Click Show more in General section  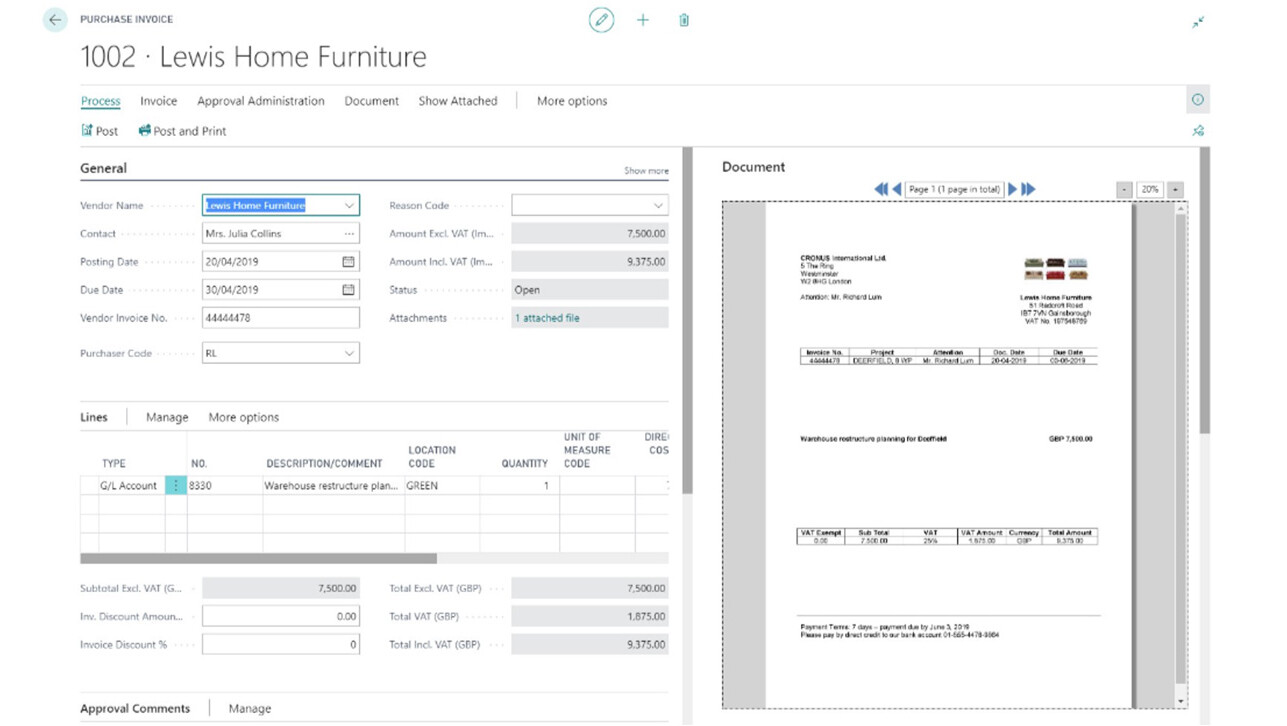pyautogui.click(x=646, y=171)
